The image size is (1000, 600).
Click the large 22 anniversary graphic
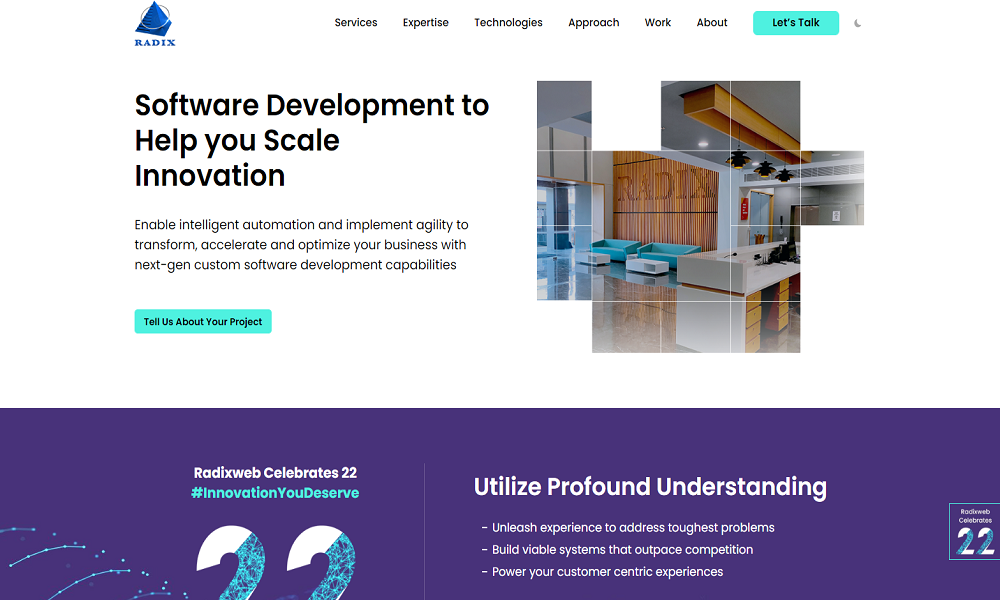tap(275, 563)
